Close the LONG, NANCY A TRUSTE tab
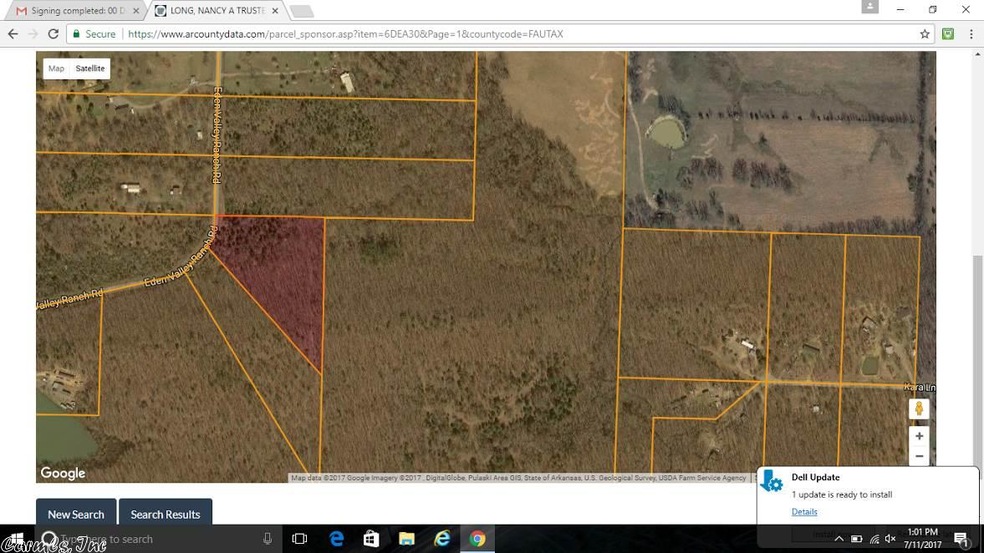984x553 pixels. tap(275, 11)
